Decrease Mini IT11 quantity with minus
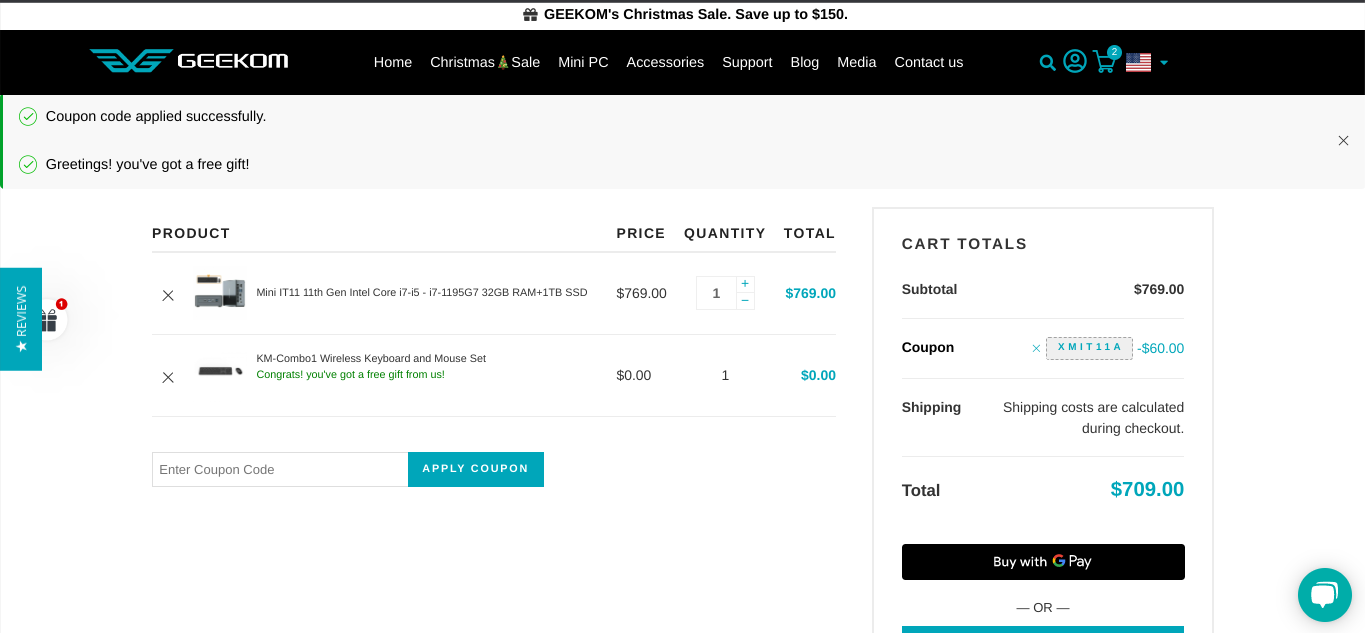This screenshot has width=1365, height=633. click(745, 301)
